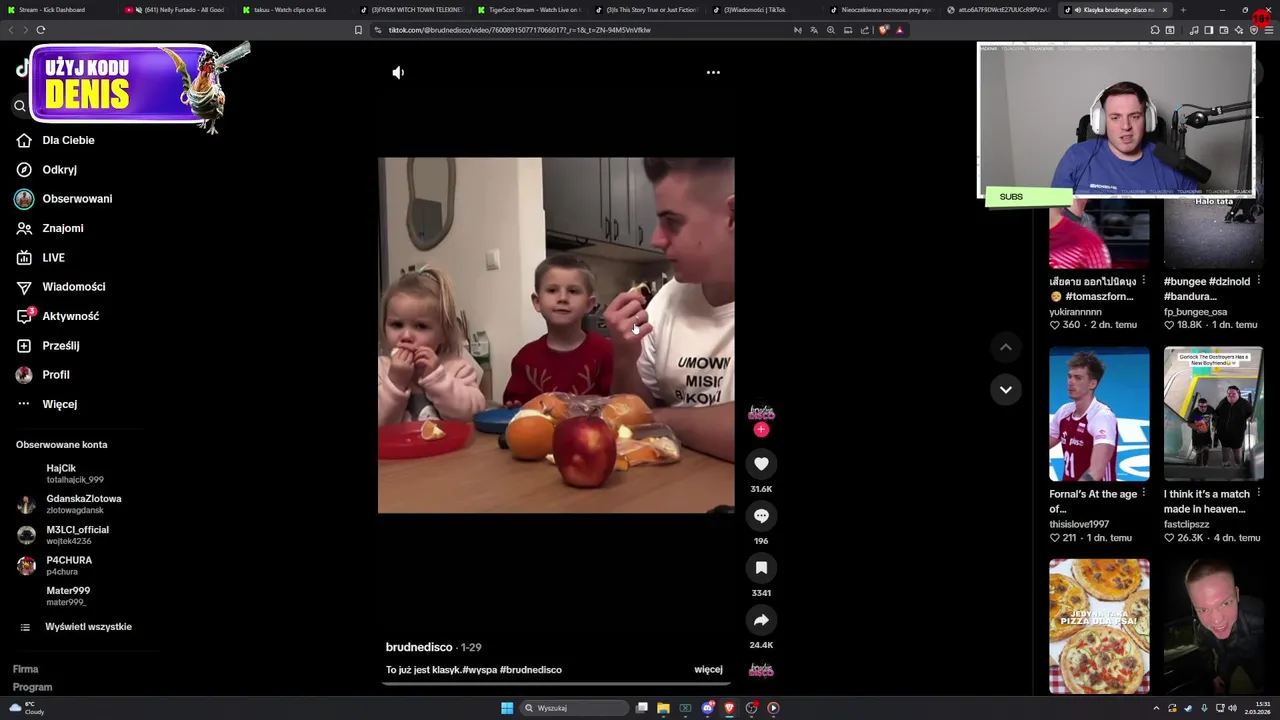
Task: Open more options on the #bungee #dzinold video card
Action: pos(1257,281)
